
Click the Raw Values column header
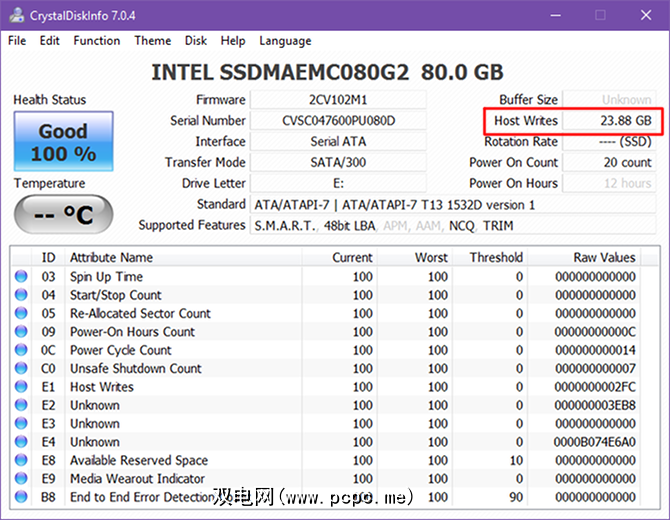tap(604, 257)
